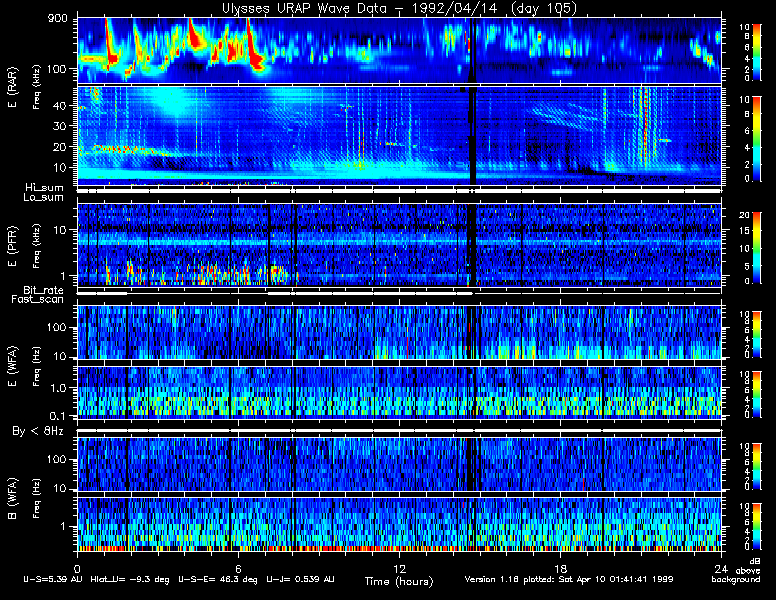Click the E WFA 10-100 Hz spectrogram

coord(399,332)
